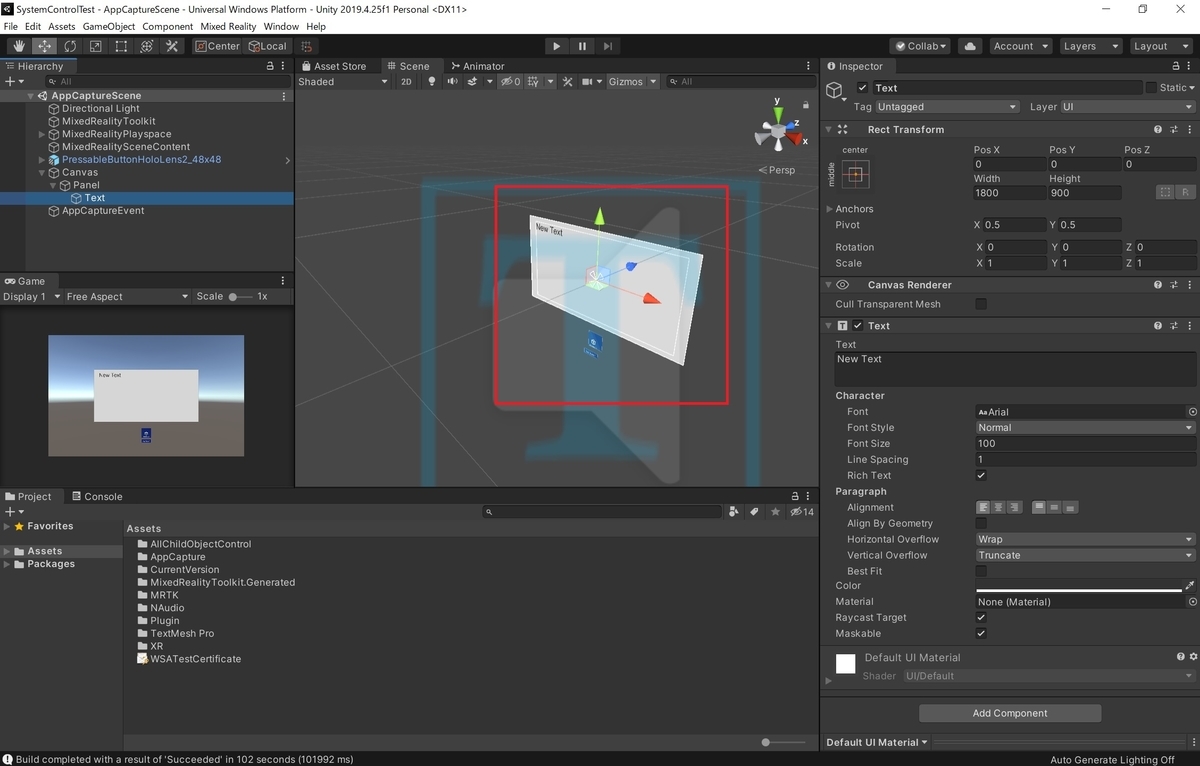Screen dimensions: 1200x766
Task: Lock the Inspector panel
Action: [x=1177, y=66]
